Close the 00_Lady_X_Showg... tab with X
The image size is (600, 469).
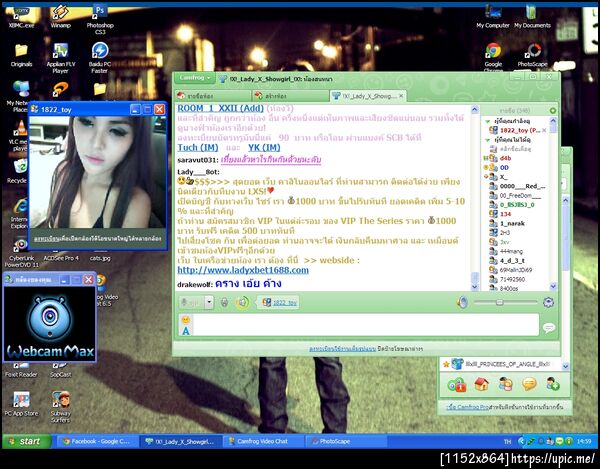401,96
